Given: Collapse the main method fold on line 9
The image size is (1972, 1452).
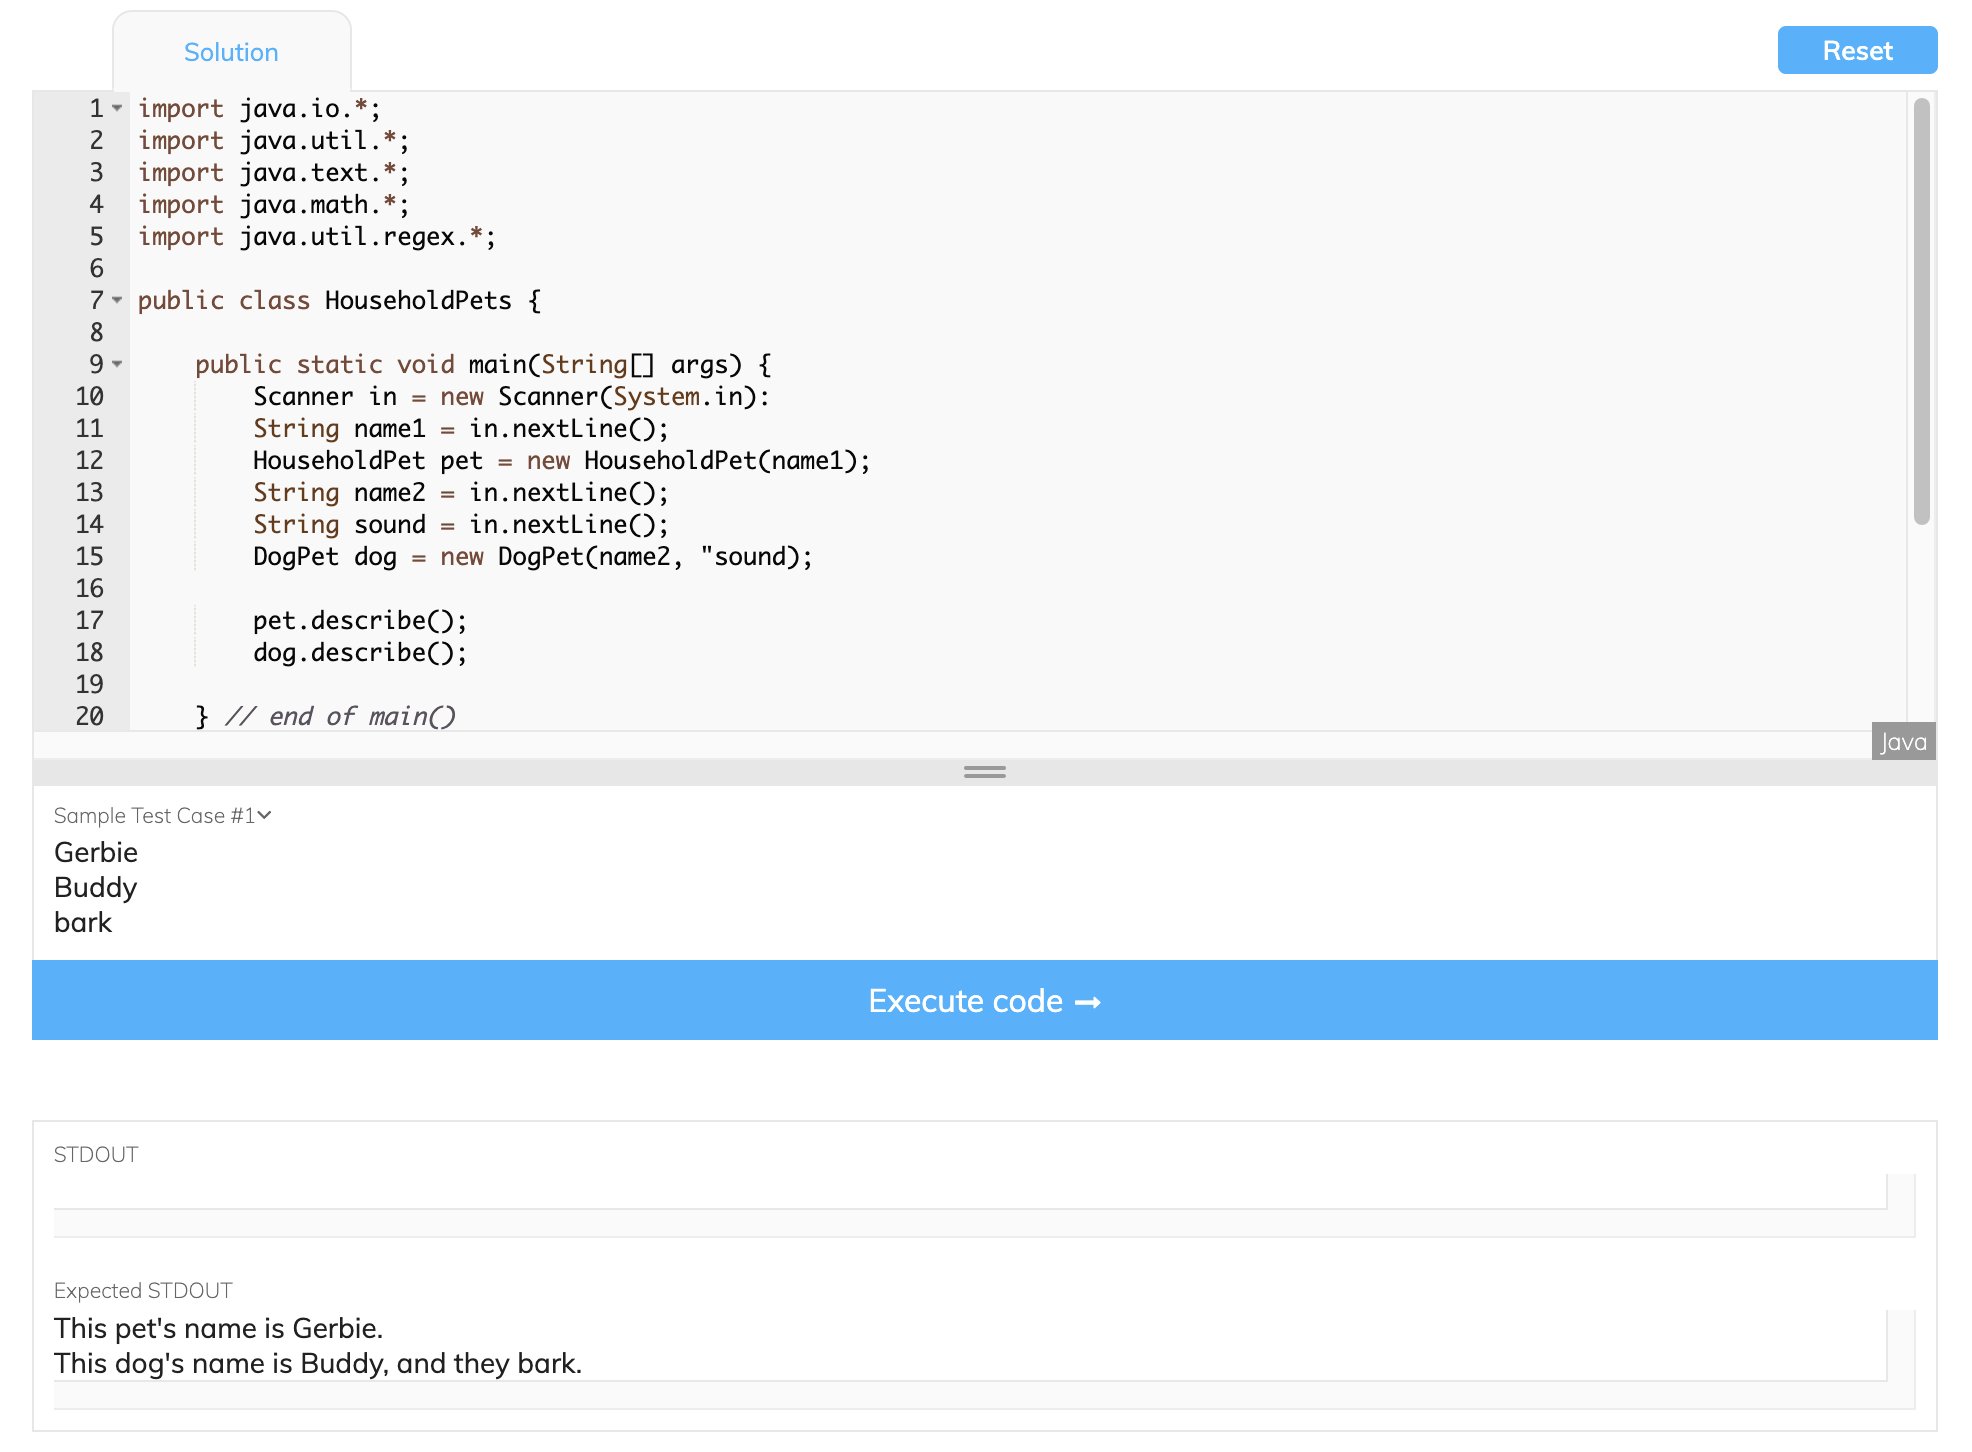Looking at the screenshot, I should (x=117, y=364).
